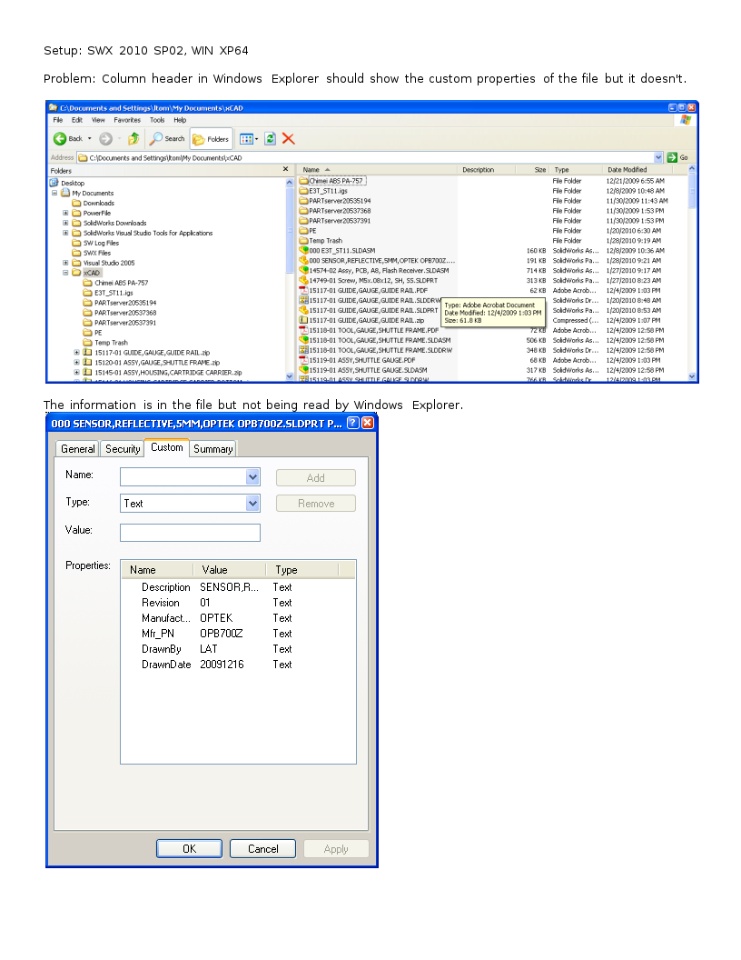Screen dimensions: 741x960
Task: Open the Edit menu
Action: [x=77, y=120]
